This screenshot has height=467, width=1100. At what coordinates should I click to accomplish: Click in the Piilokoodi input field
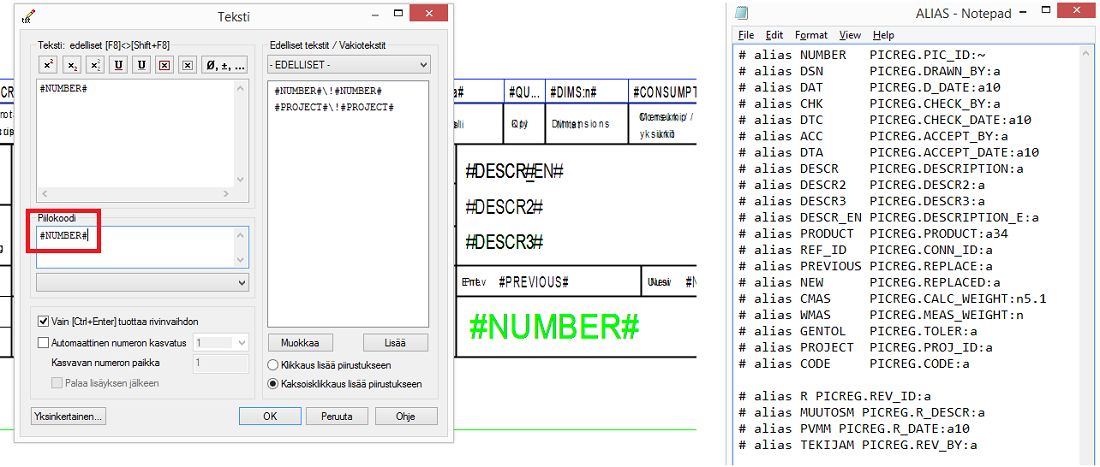[x=142, y=247]
